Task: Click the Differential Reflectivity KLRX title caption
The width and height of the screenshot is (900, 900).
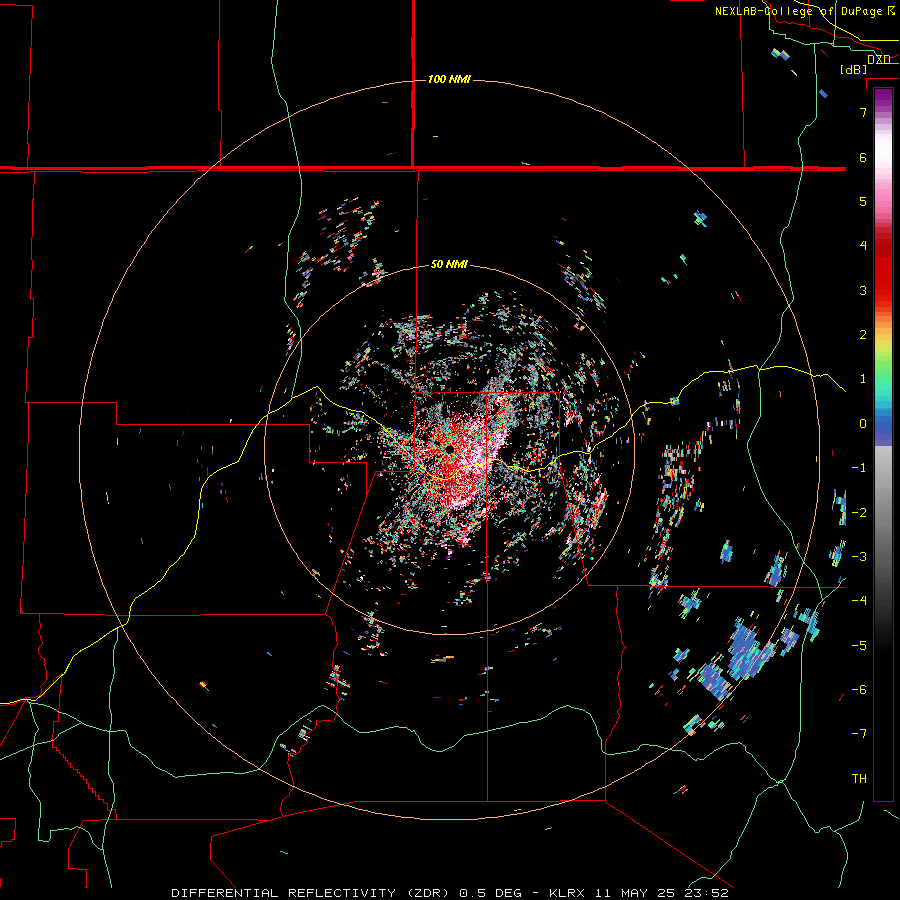Action: tap(450, 893)
